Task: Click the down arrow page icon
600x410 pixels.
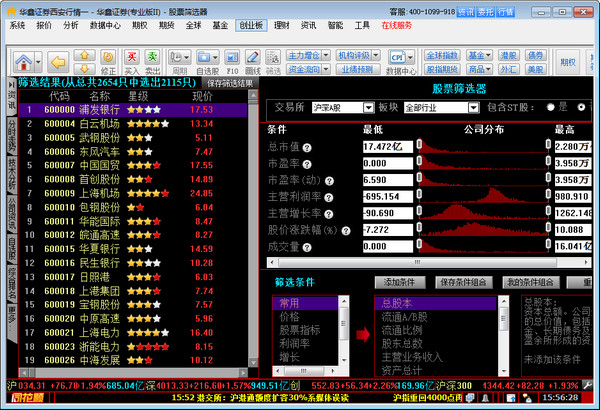Action: tap(85, 69)
